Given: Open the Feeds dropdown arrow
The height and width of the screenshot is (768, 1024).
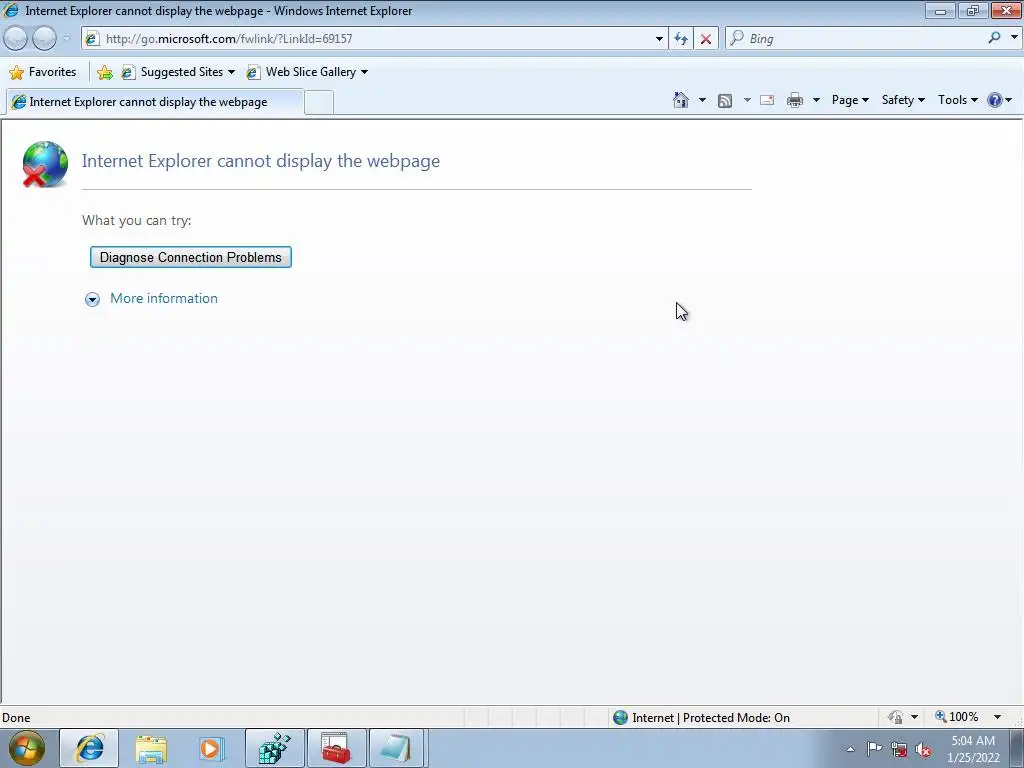Looking at the screenshot, I should click(747, 100).
